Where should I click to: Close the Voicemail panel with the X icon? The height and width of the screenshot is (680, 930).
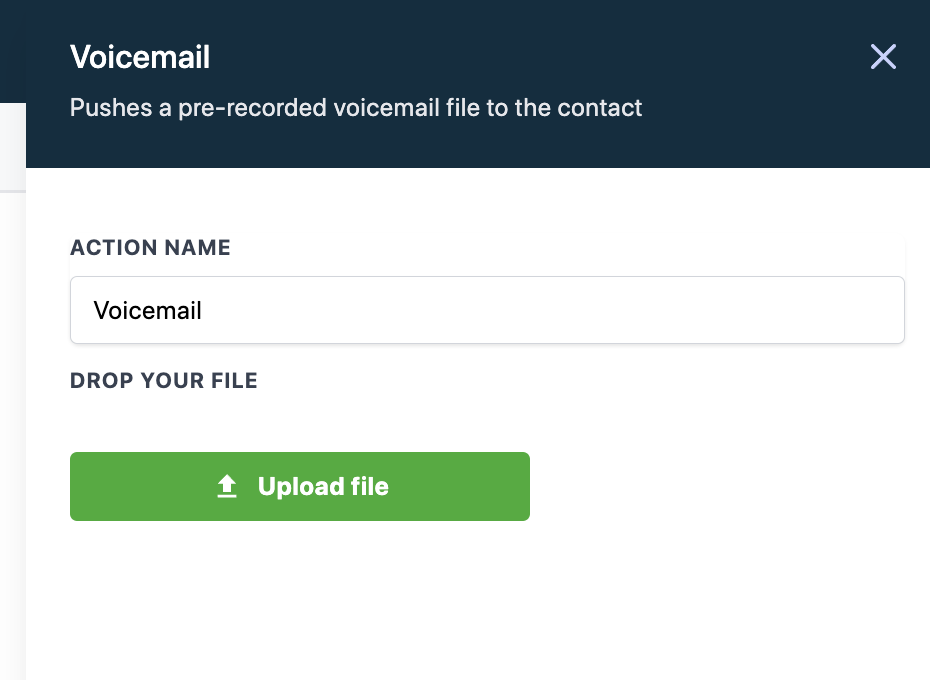pyautogui.click(x=883, y=57)
